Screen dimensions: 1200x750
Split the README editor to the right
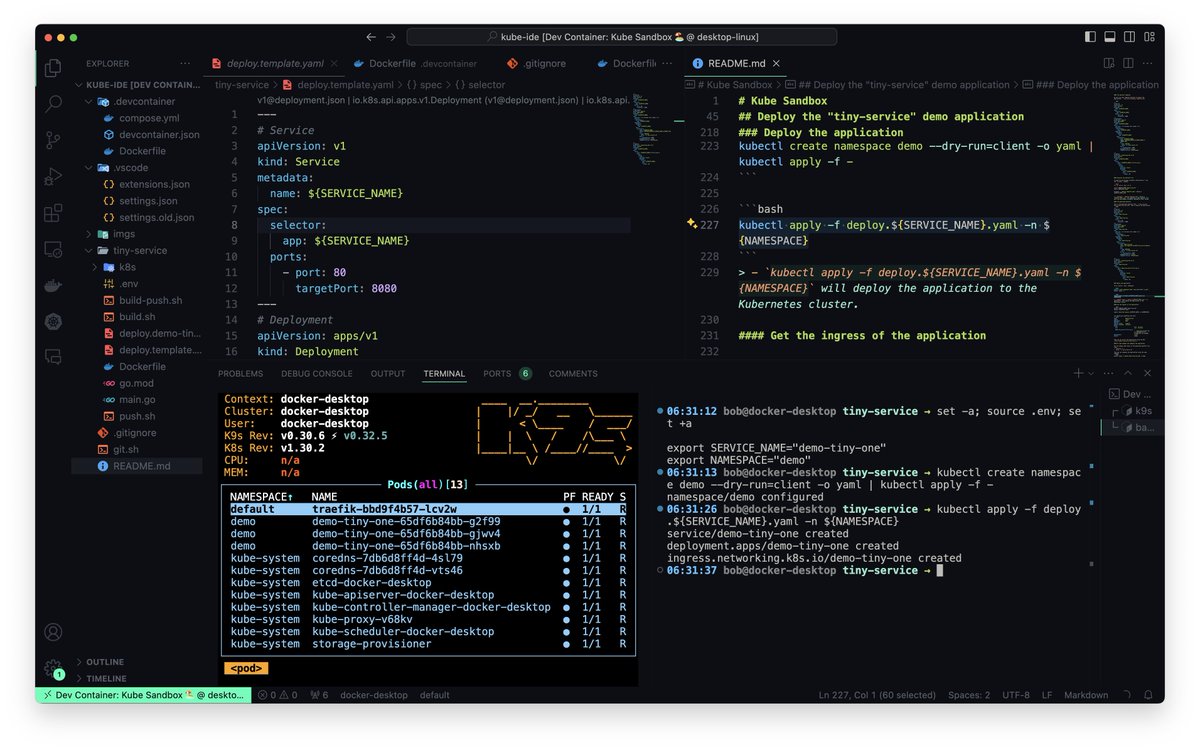coord(1128,63)
